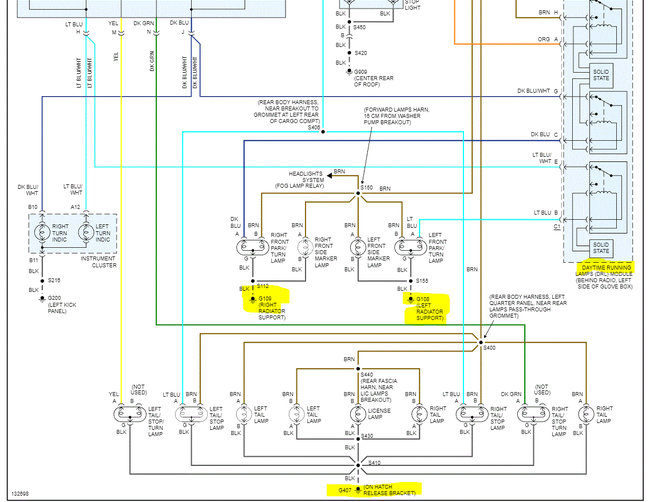Click the A12 connector pin label
The width and height of the screenshot is (650, 502).
[x=75, y=207]
